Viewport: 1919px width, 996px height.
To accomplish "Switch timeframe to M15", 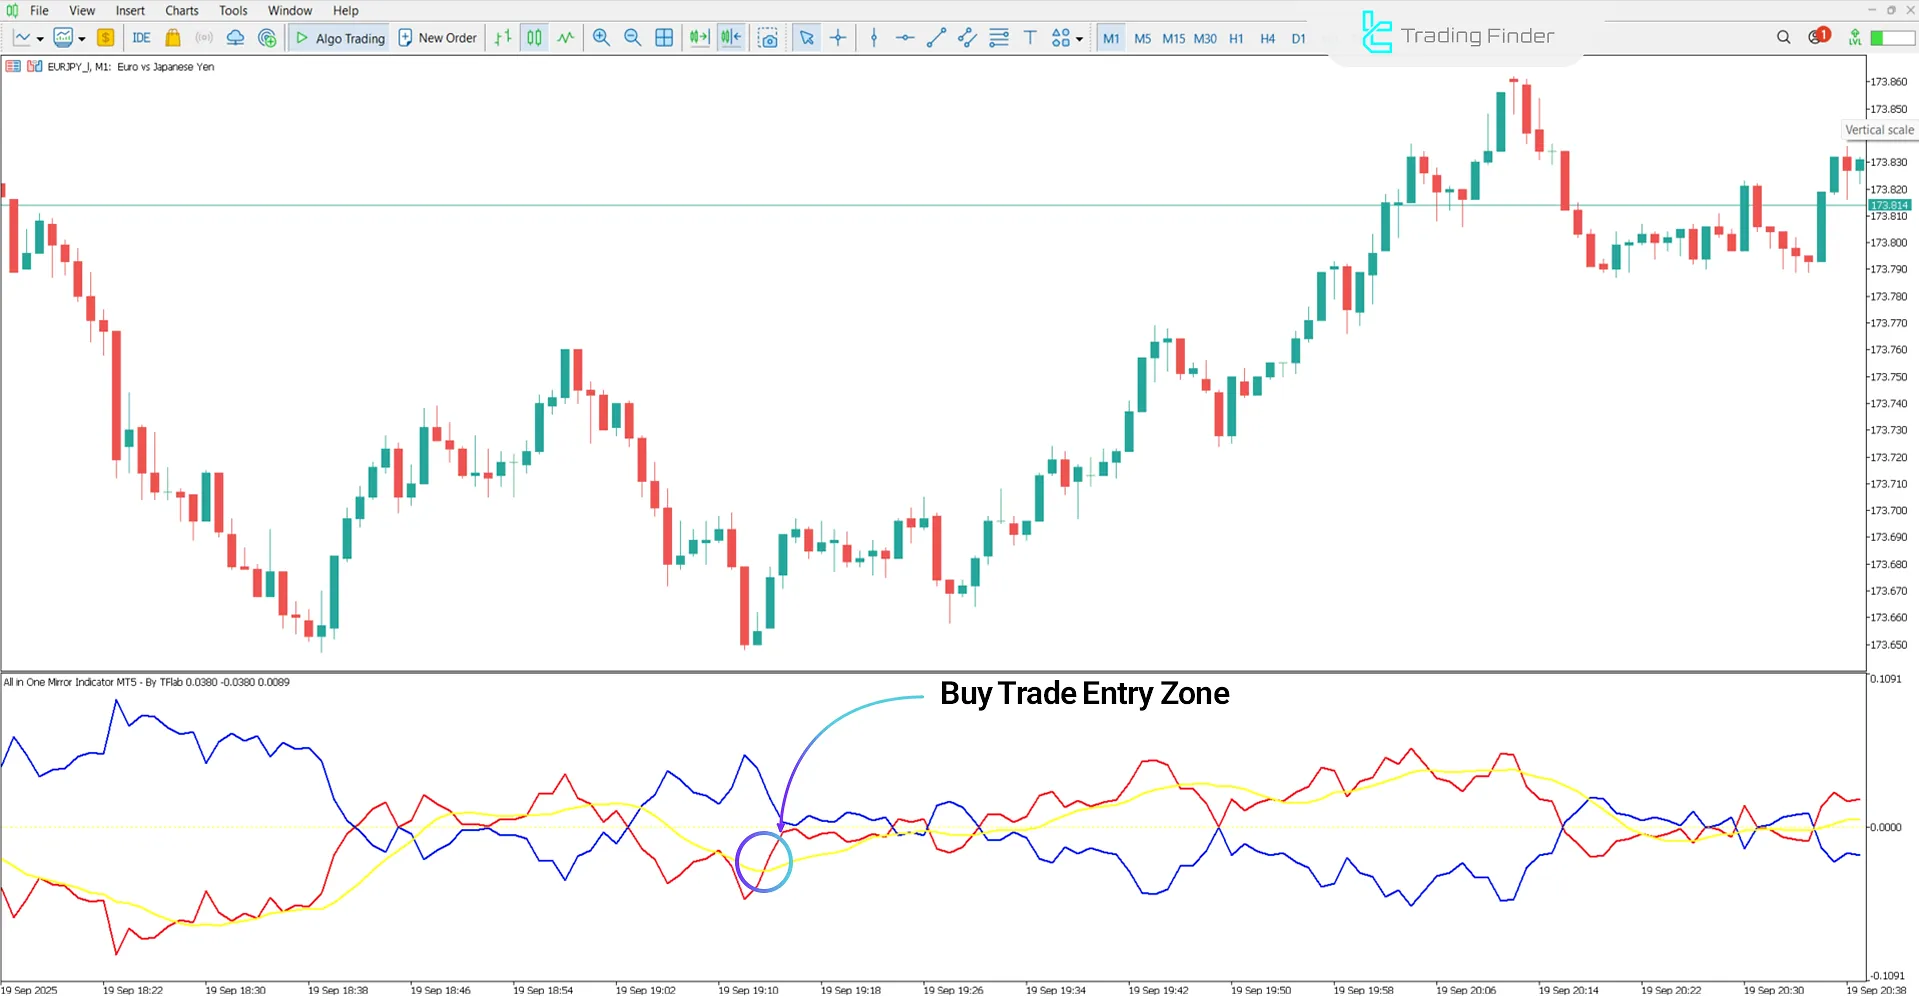I will (1173, 39).
